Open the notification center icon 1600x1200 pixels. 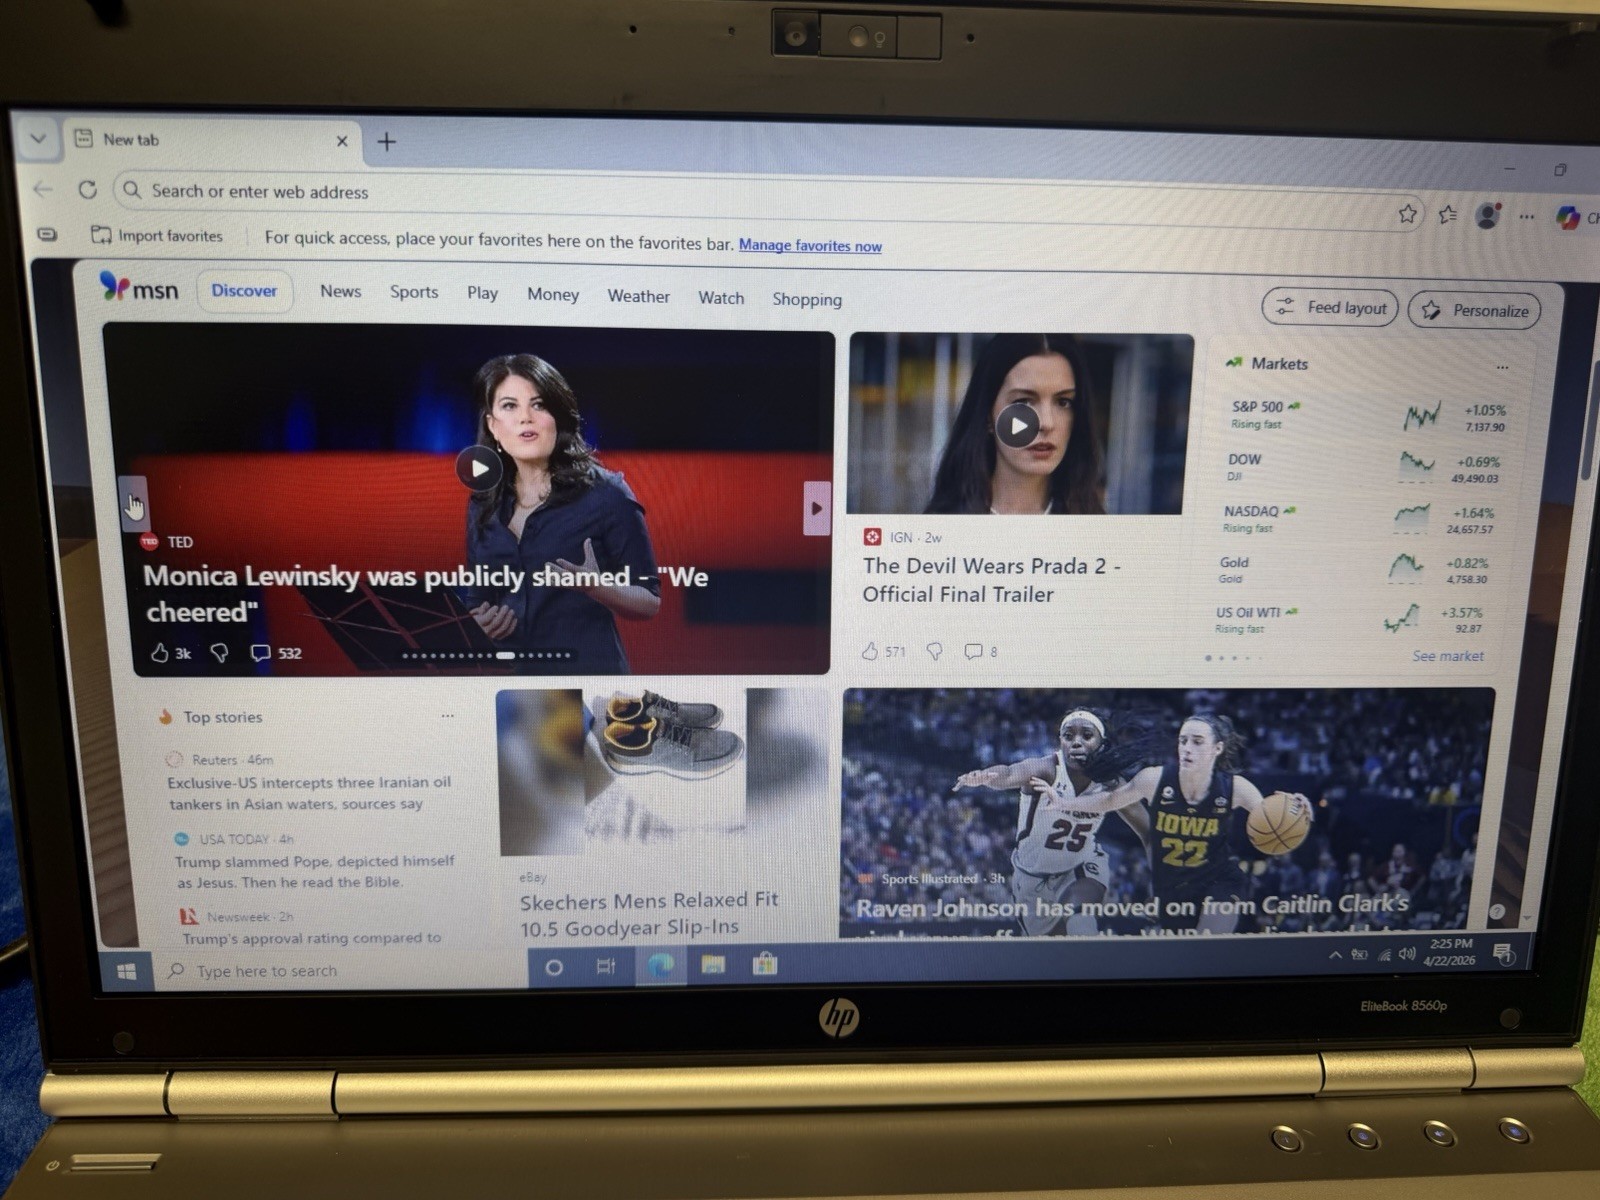click(x=1503, y=952)
